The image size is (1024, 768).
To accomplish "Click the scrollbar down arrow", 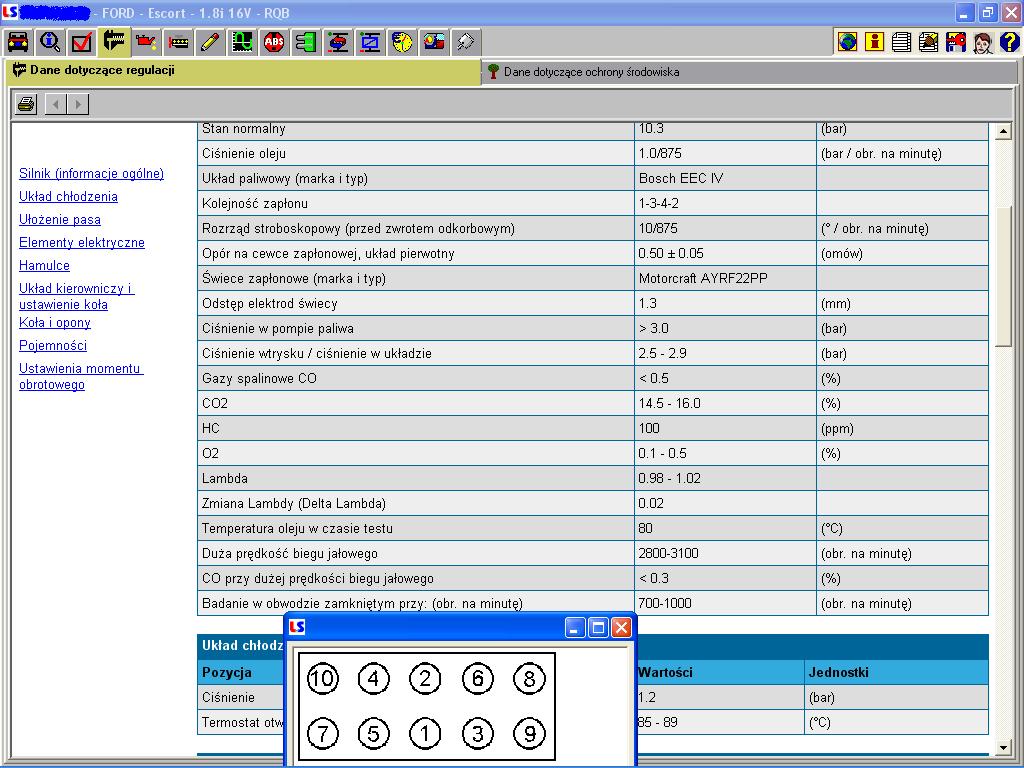I will coord(1004,748).
